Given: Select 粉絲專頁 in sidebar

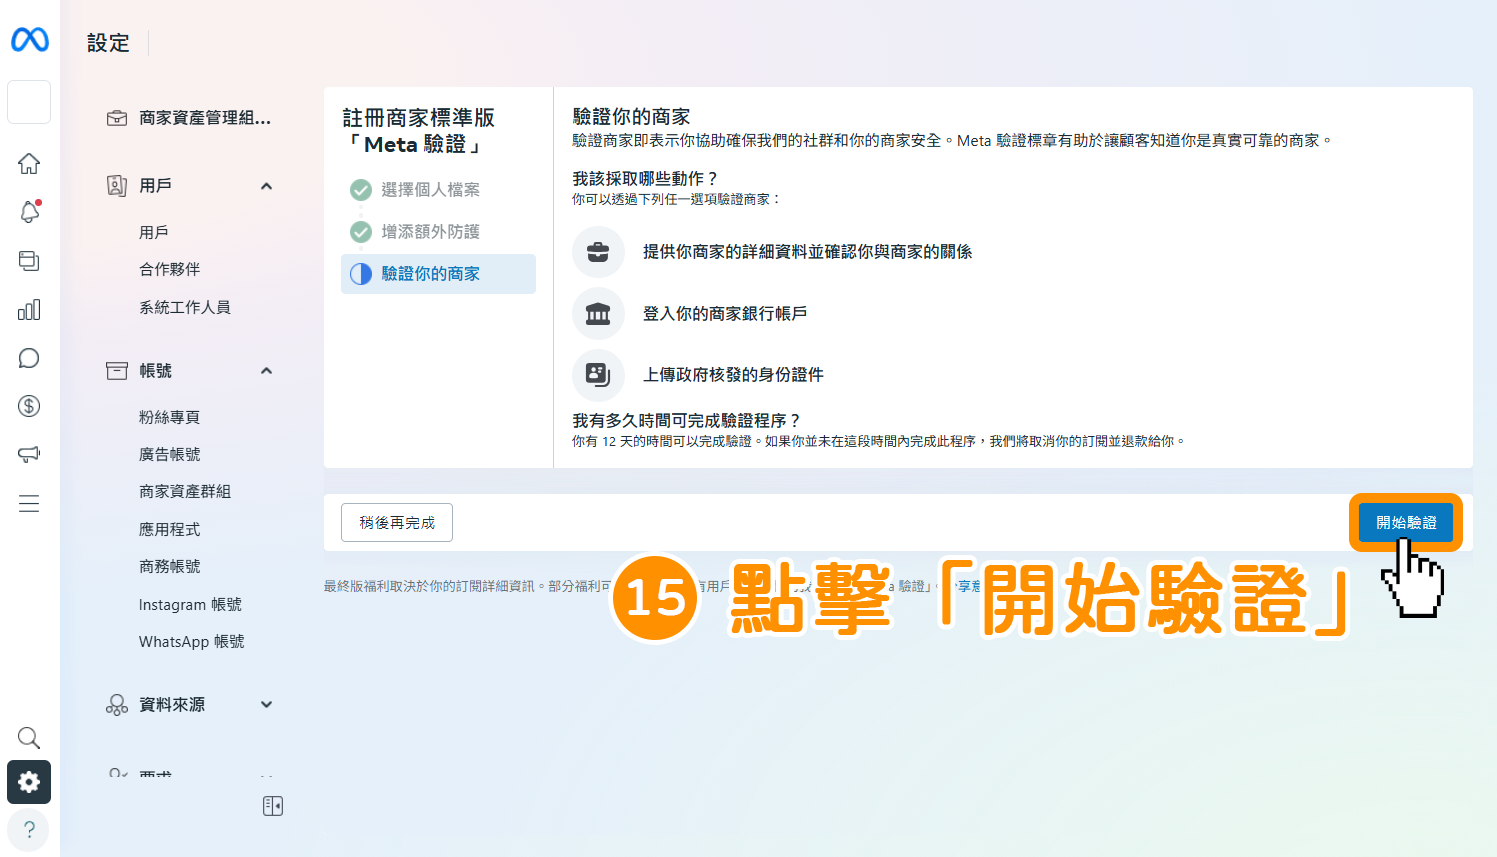Looking at the screenshot, I should (x=169, y=417).
